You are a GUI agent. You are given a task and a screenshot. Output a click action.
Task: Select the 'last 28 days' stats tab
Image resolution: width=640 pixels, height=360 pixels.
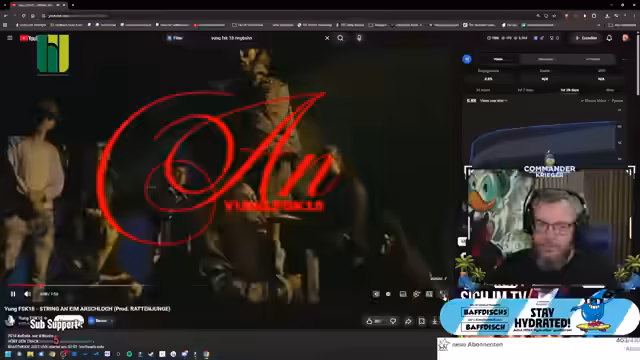(570, 90)
